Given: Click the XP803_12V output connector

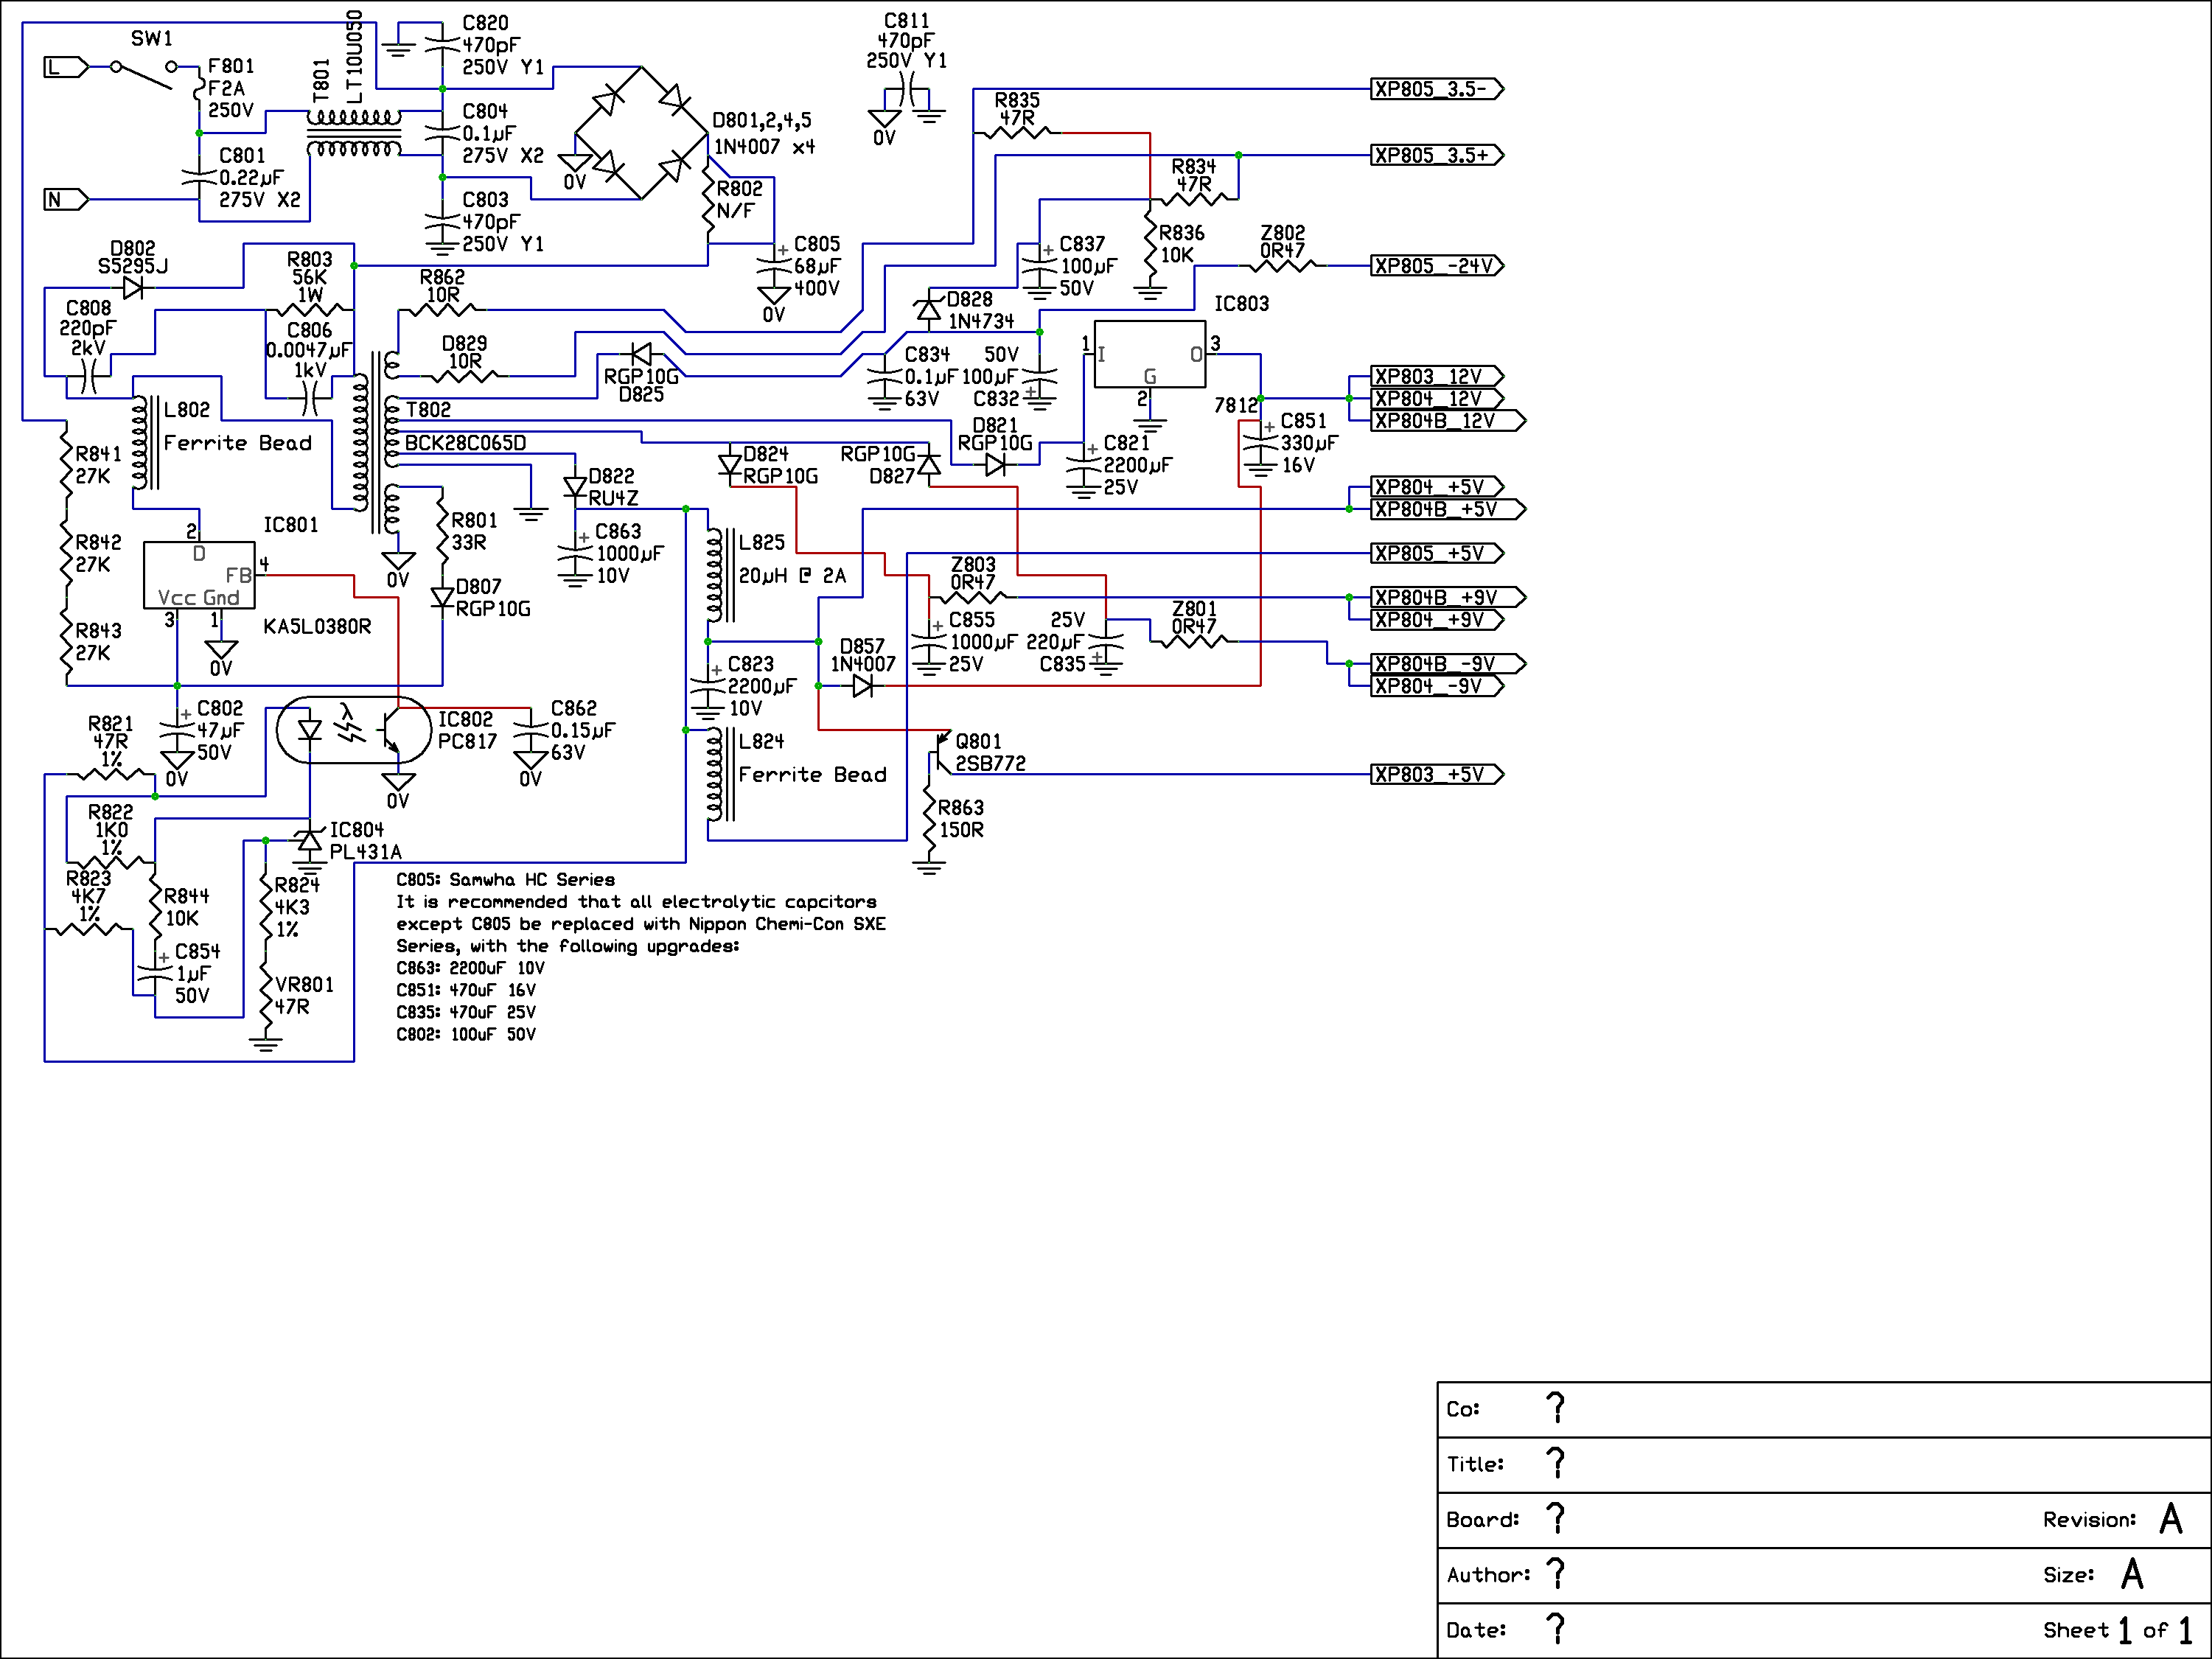Looking at the screenshot, I should (x=1437, y=376).
